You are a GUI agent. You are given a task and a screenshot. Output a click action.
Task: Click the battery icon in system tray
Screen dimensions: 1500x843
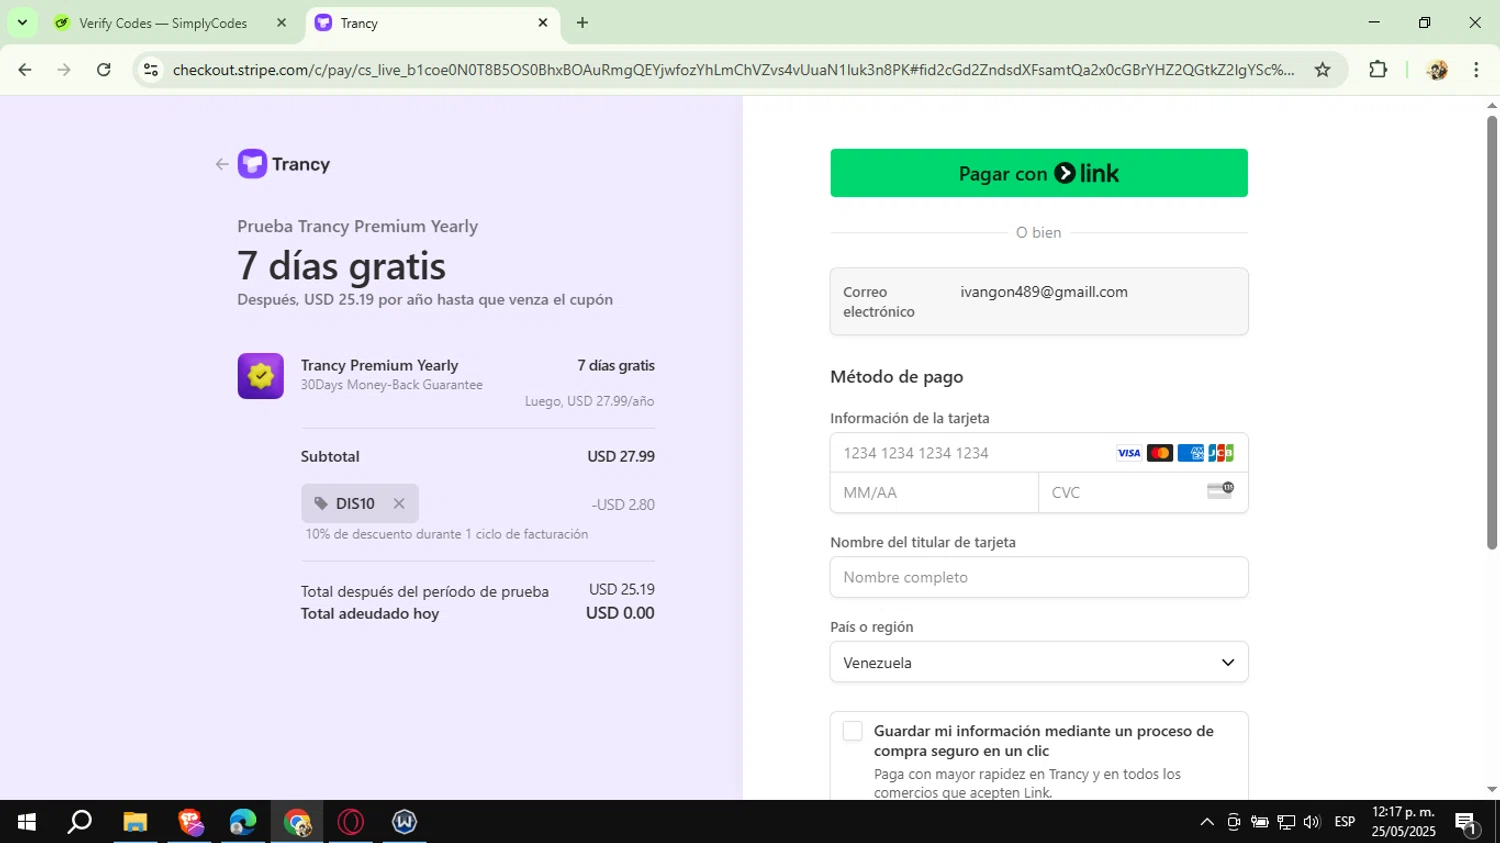pyautogui.click(x=1260, y=822)
